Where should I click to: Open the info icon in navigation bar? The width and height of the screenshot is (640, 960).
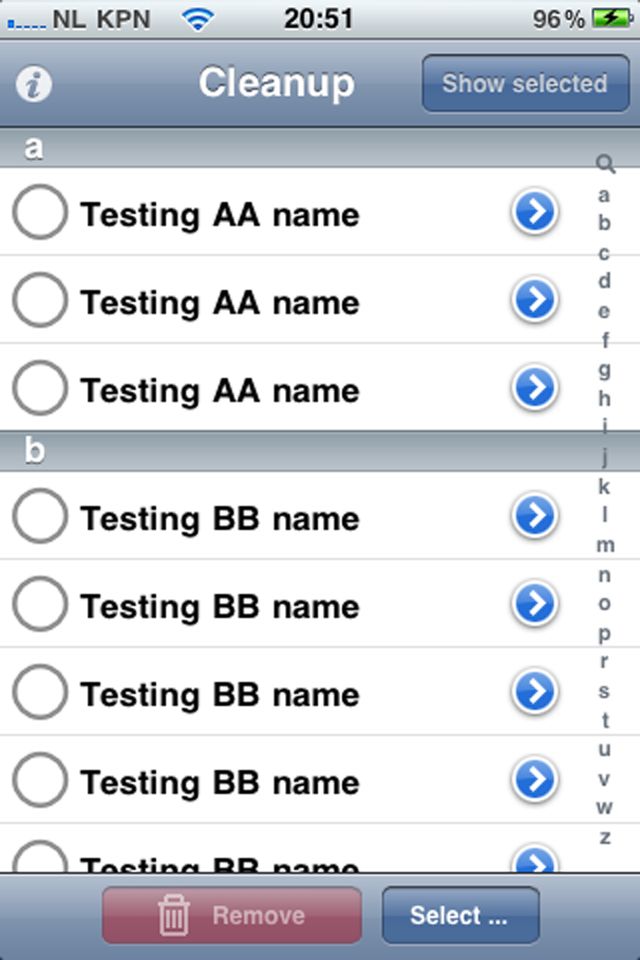tap(34, 84)
